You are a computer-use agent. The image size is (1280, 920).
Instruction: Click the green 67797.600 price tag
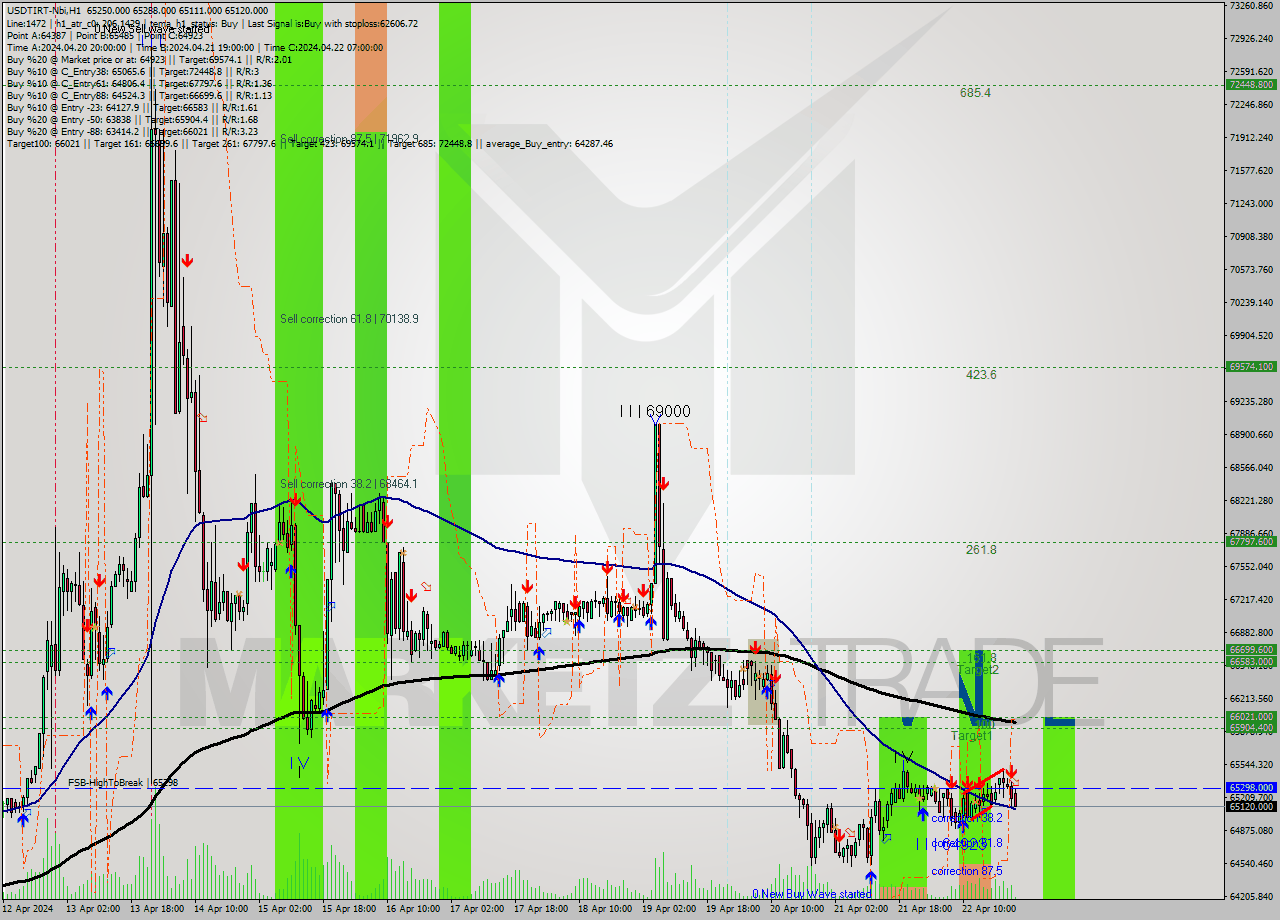[1250, 541]
